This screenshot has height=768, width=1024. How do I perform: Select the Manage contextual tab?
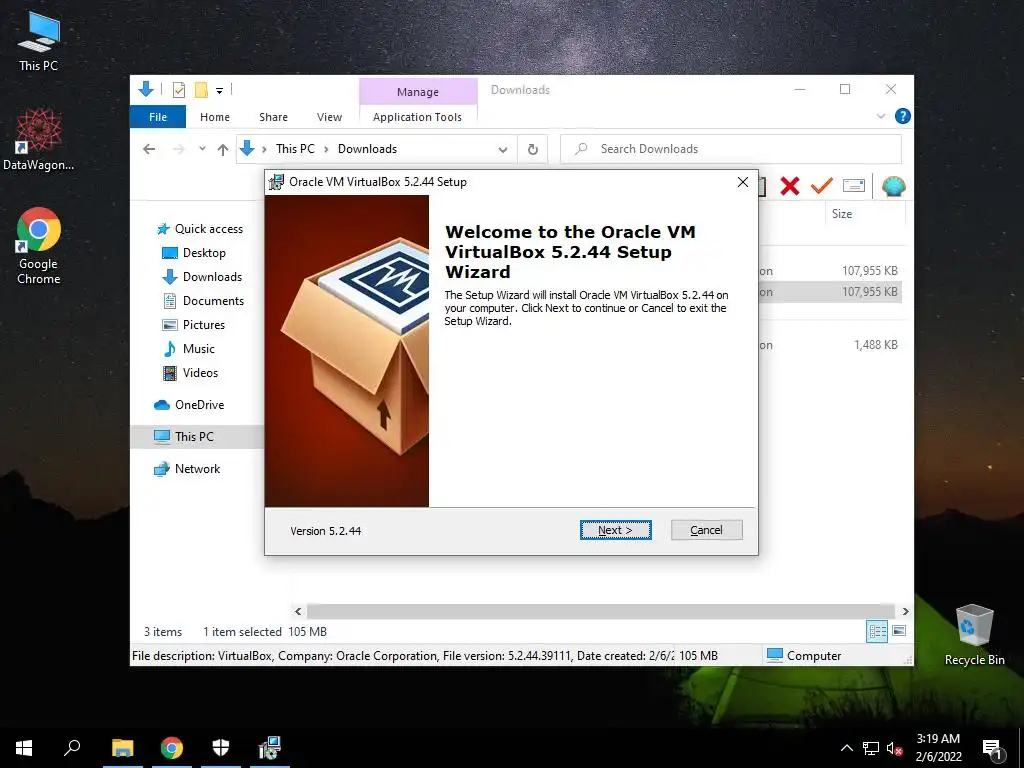tap(418, 91)
